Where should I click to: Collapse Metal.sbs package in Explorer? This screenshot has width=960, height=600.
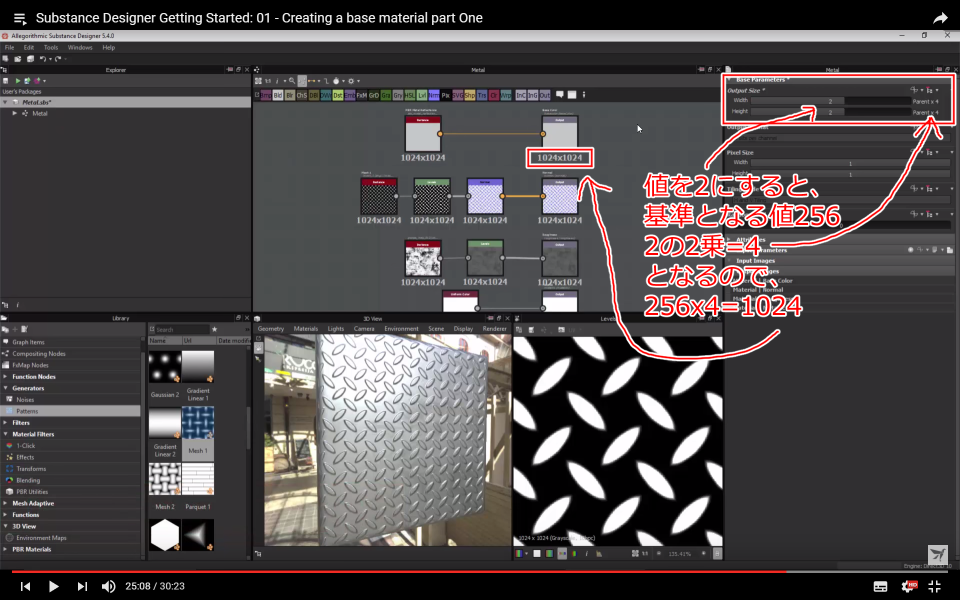(5, 102)
